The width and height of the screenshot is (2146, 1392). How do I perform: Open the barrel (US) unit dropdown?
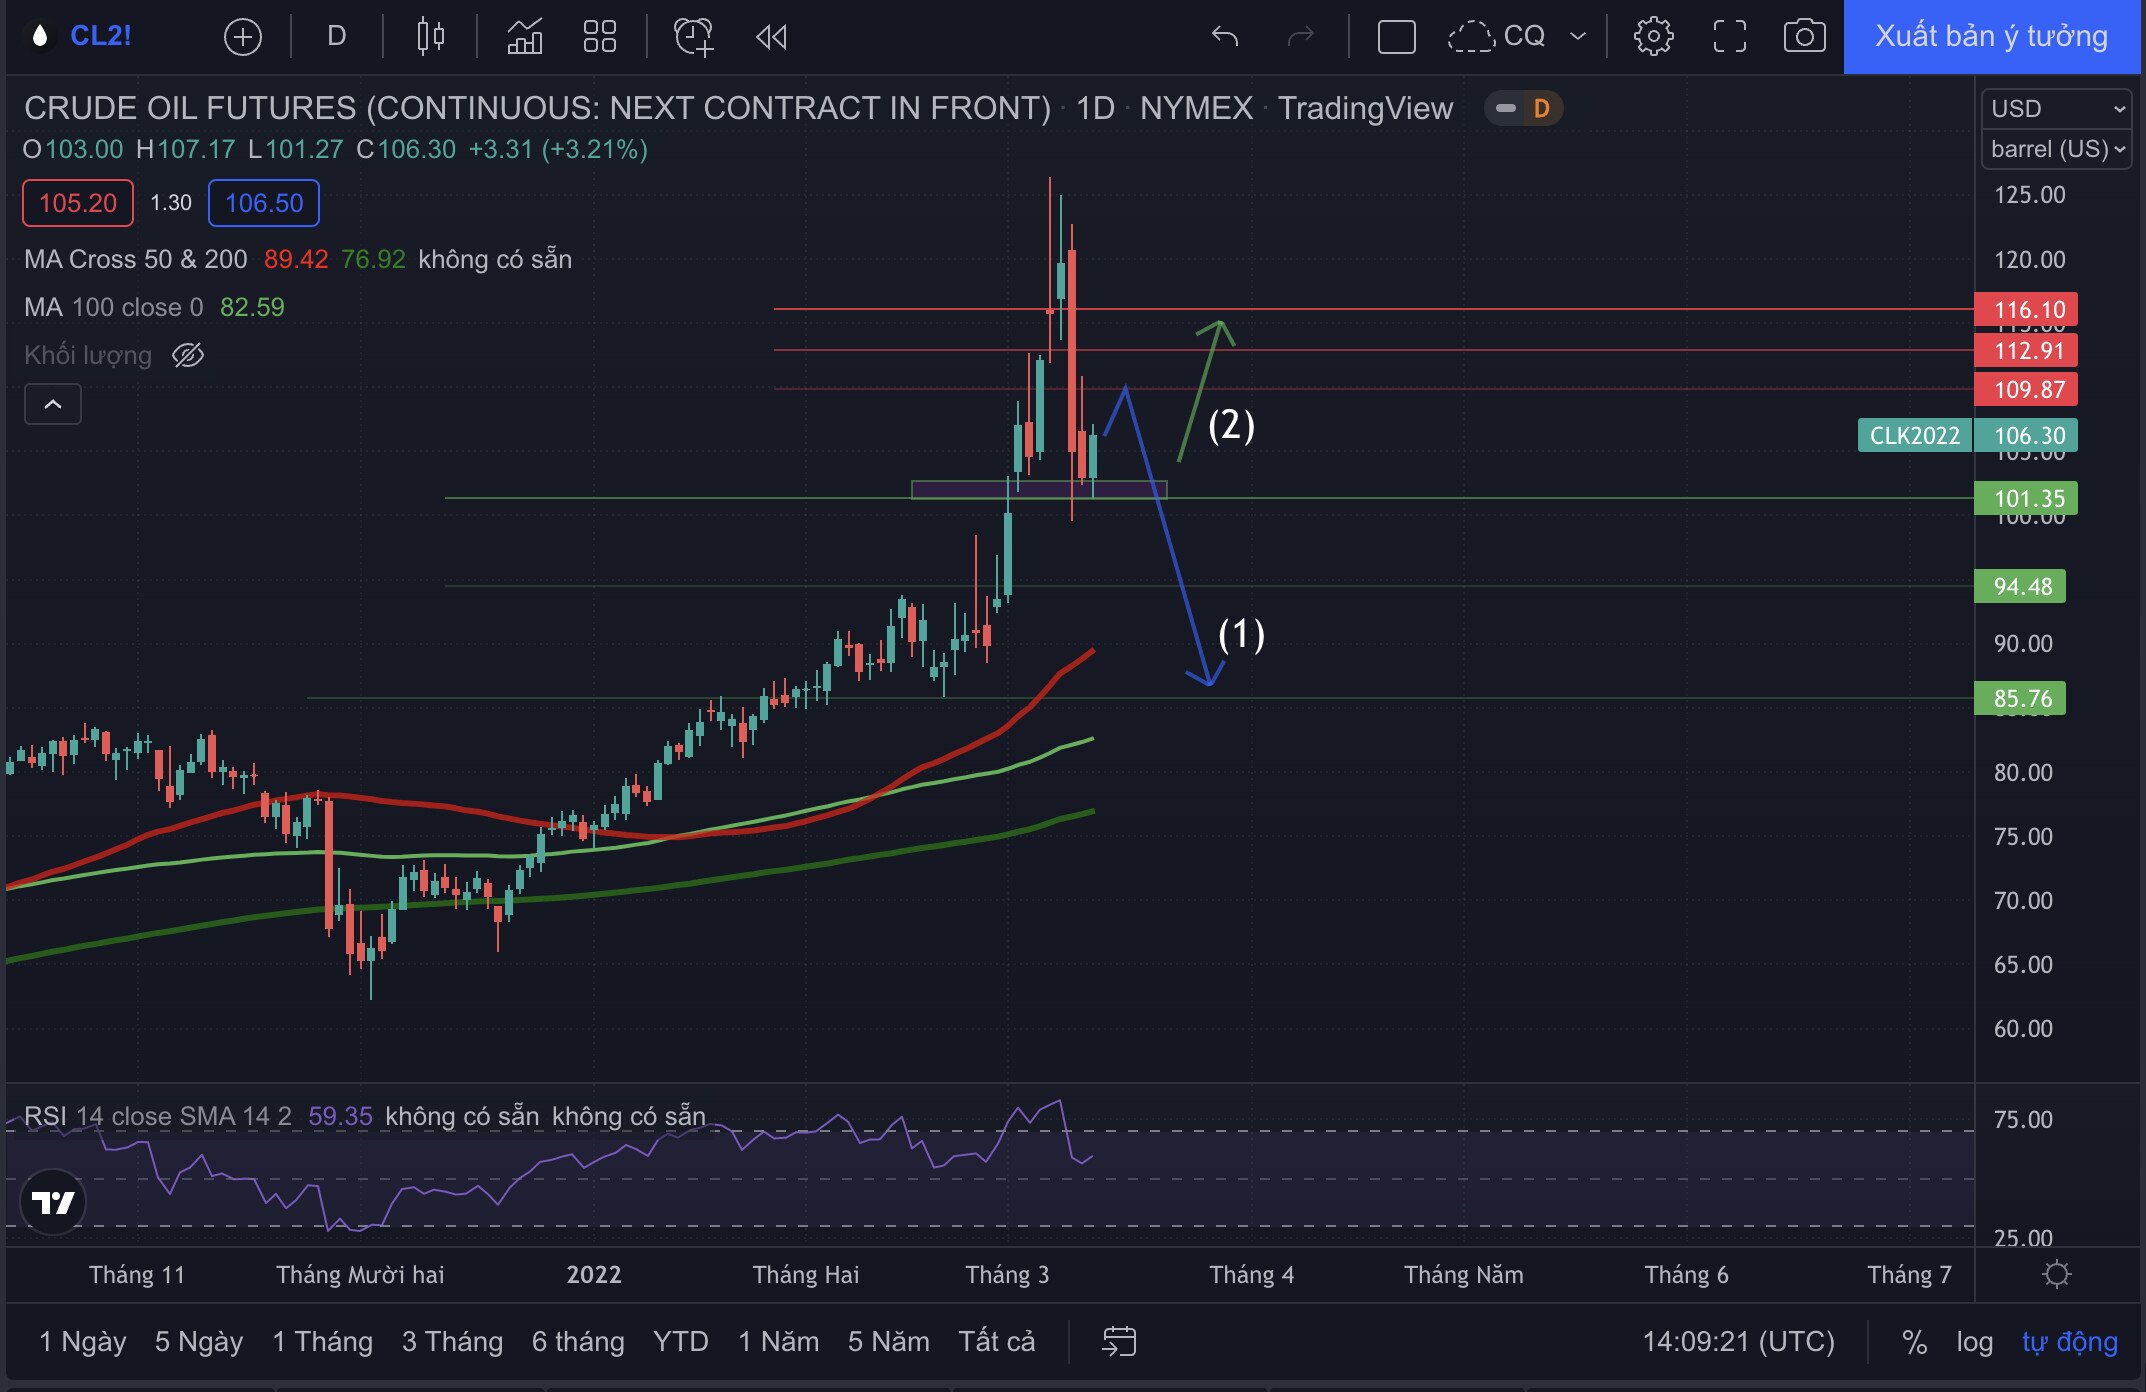point(2056,149)
